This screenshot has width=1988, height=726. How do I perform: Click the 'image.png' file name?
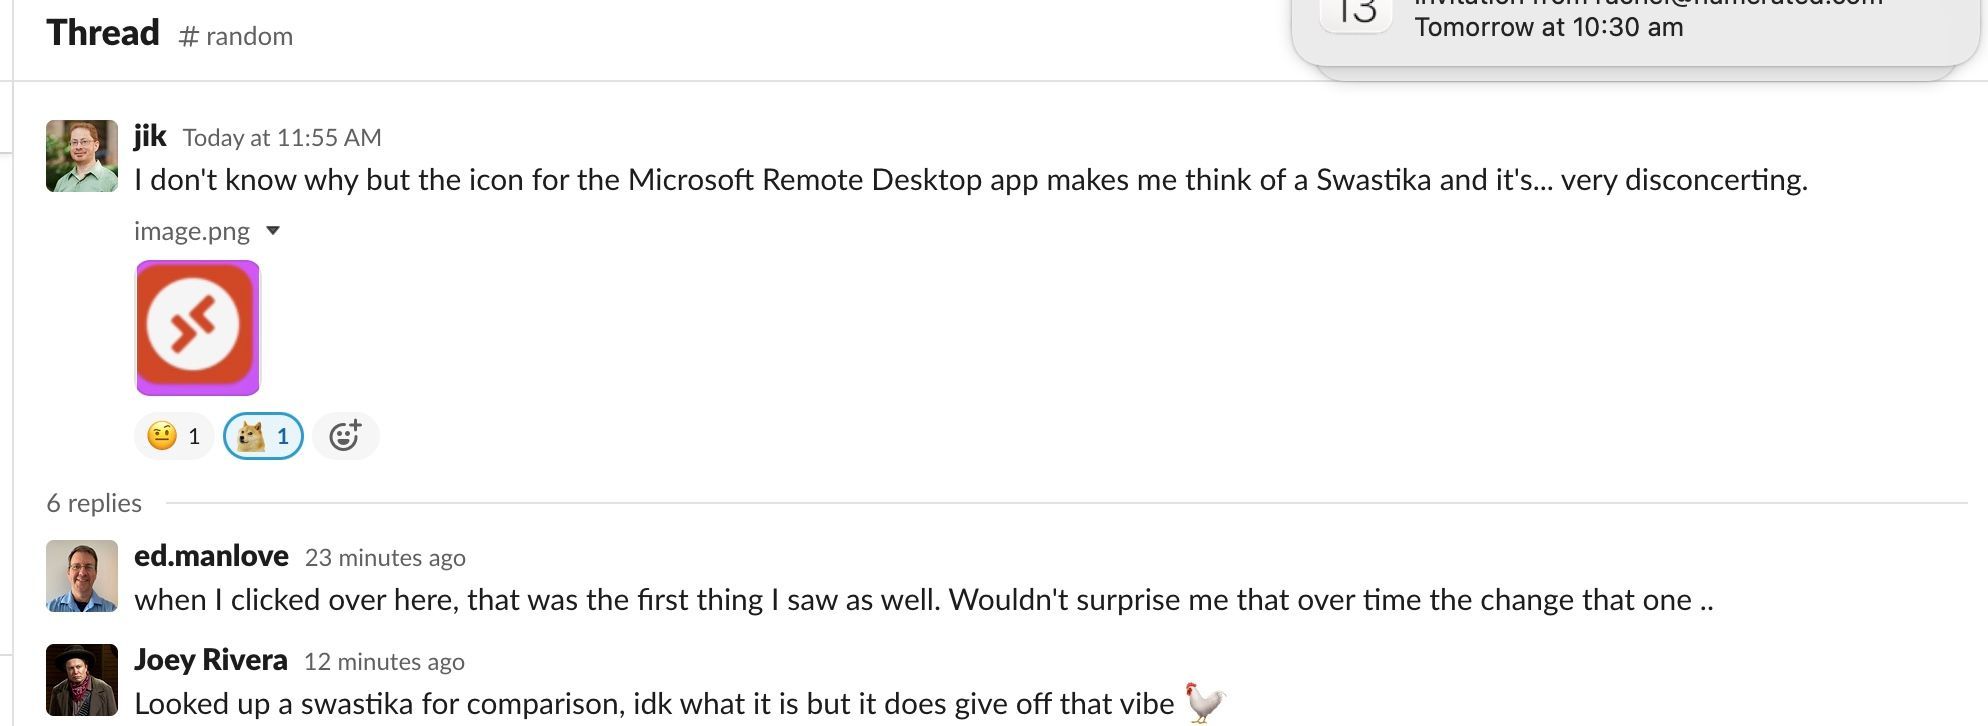(x=192, y=231)
